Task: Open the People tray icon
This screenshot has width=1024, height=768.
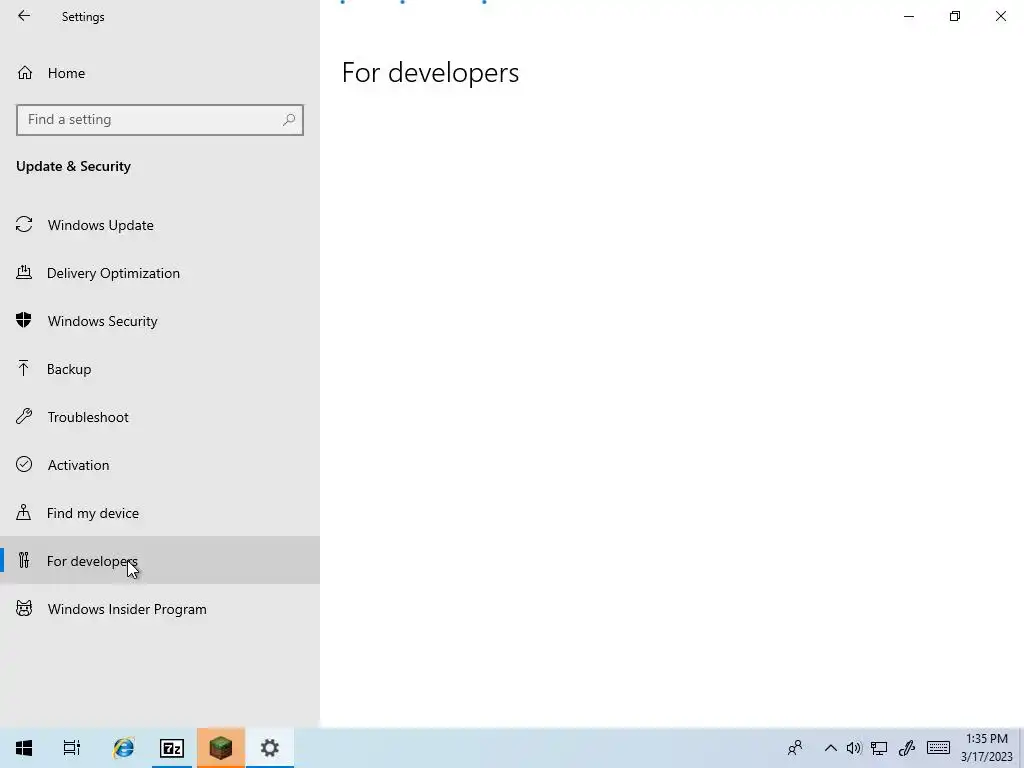Action: (795, 748)
